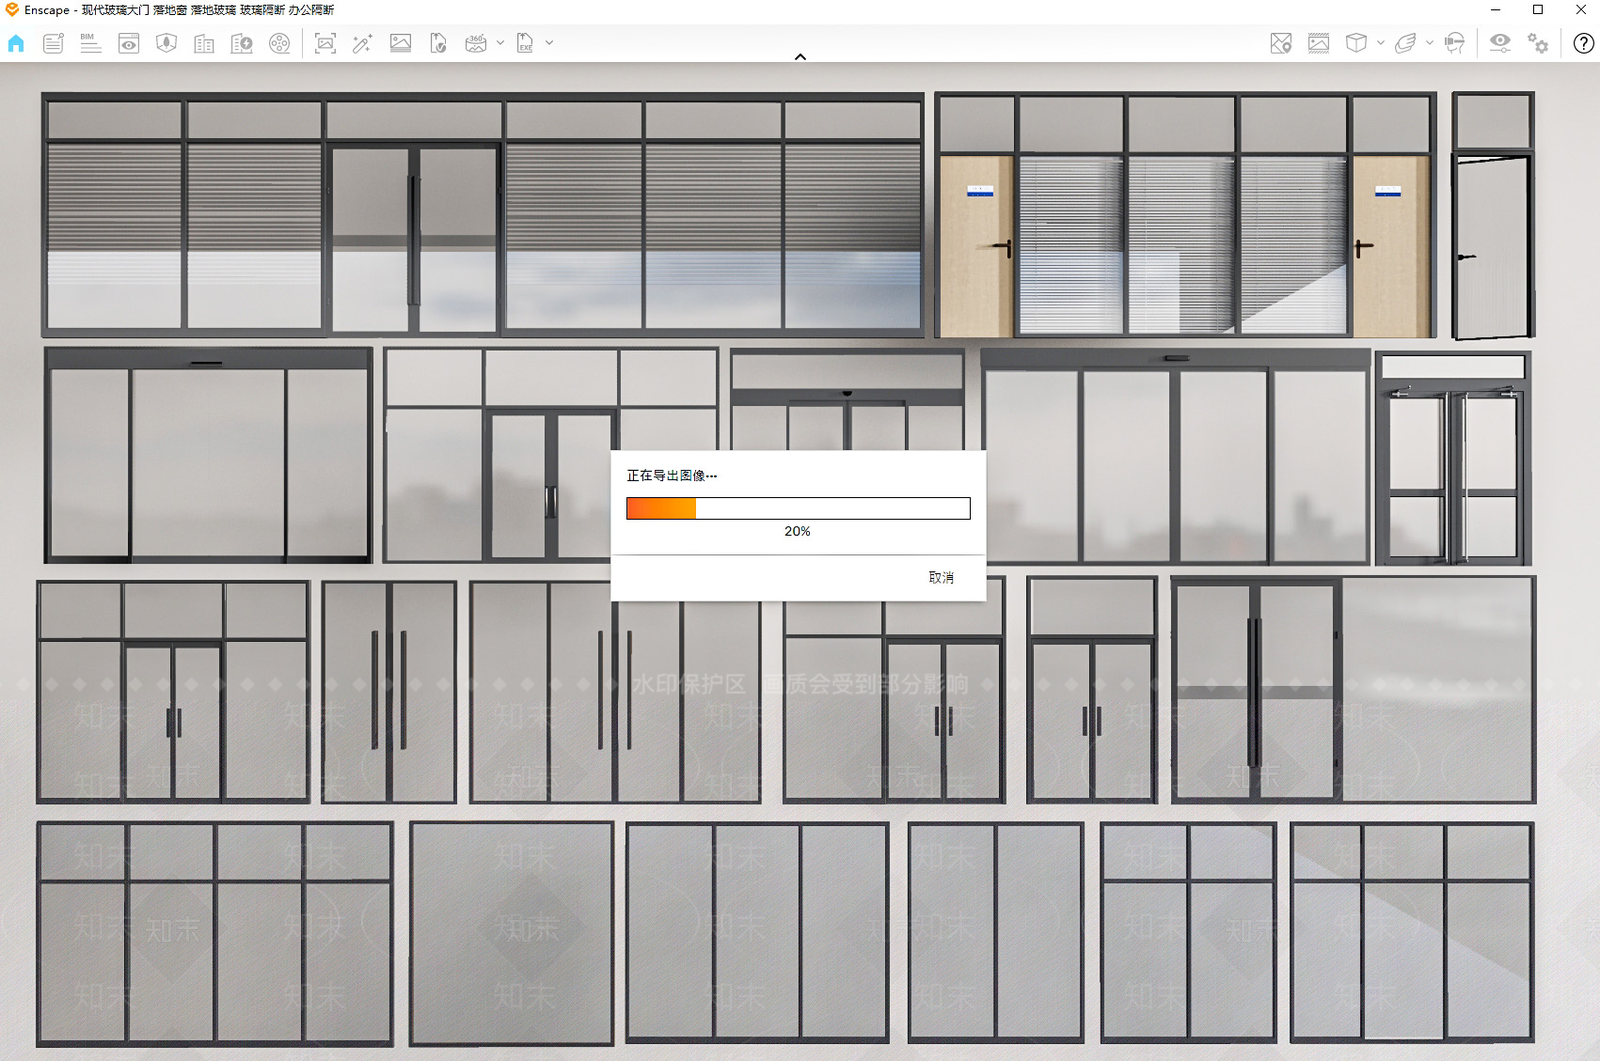1600x1061 pixels.
Task: Open the general settings gears icon
Action: (1538, 43)
